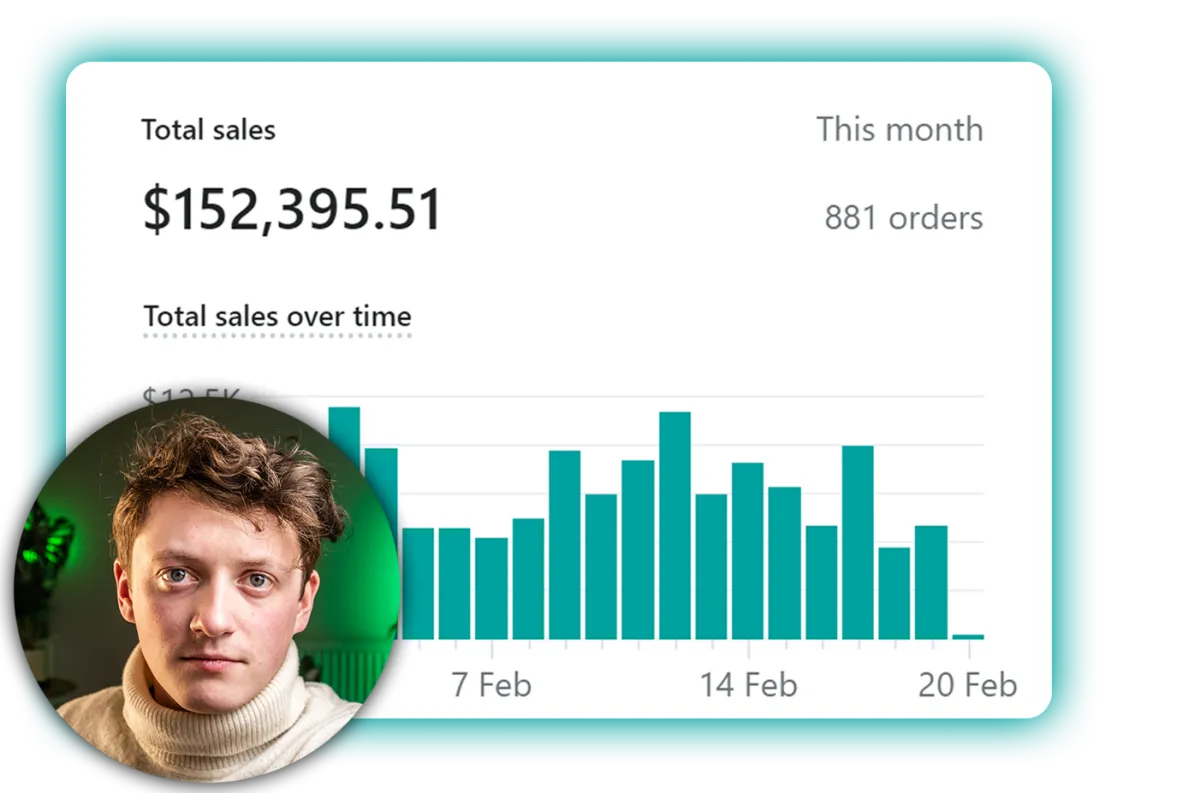Click the 20 Feb axis label

tap(968, 686)
